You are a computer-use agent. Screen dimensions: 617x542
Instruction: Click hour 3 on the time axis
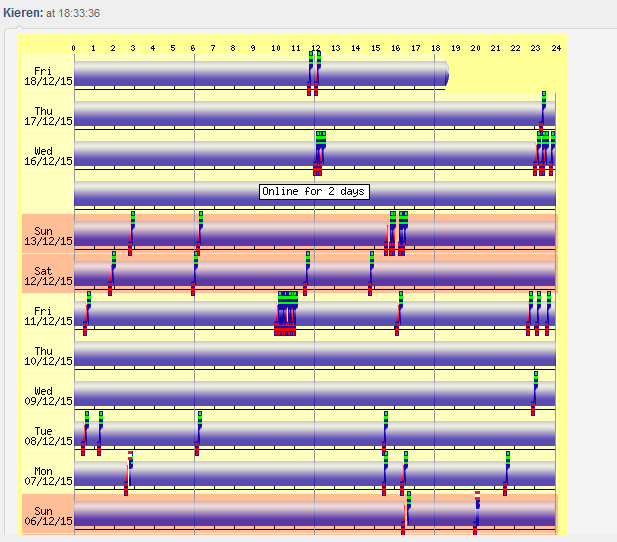(133, 48)
